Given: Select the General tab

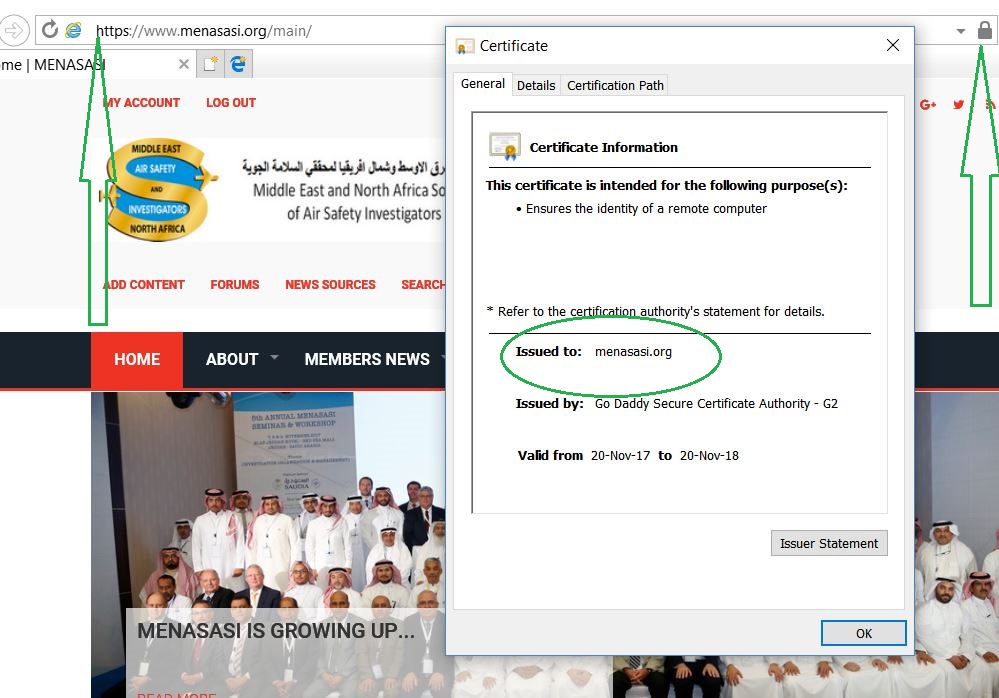Looking at the screenshot, I should coord(482,83).
